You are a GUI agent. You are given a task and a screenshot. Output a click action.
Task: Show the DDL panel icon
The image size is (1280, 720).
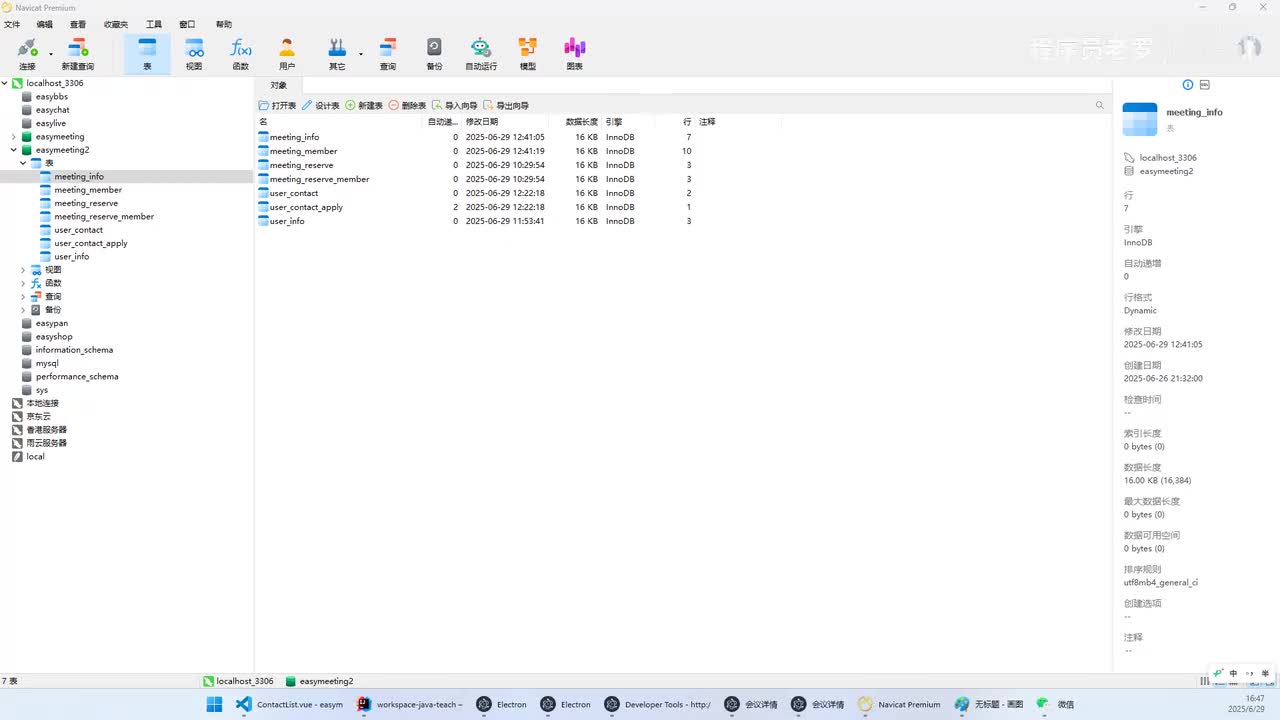1205,85
